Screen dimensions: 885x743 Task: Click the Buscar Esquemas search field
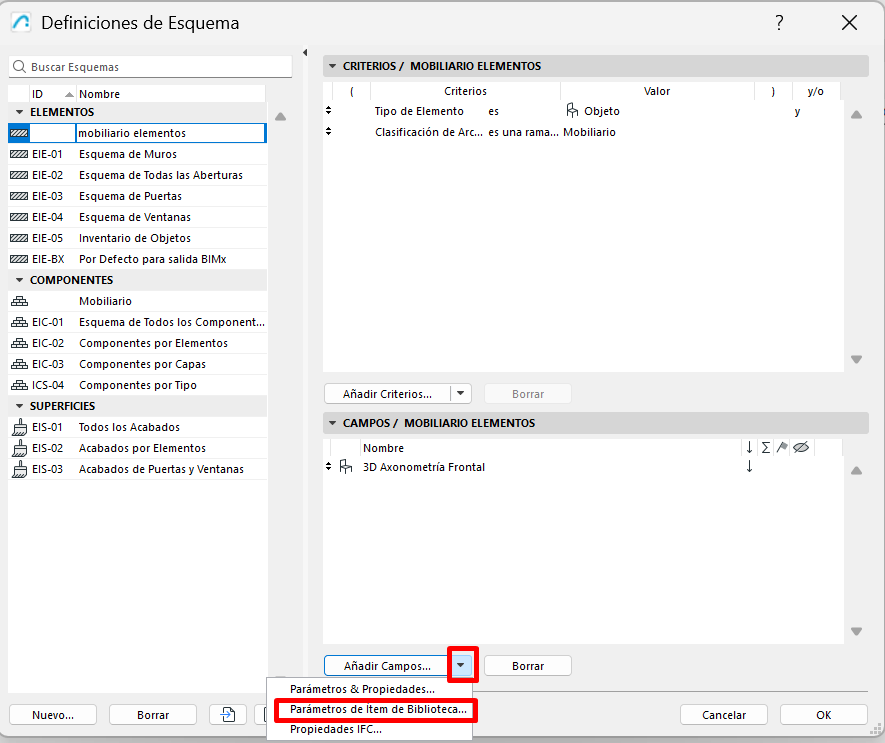150,67
